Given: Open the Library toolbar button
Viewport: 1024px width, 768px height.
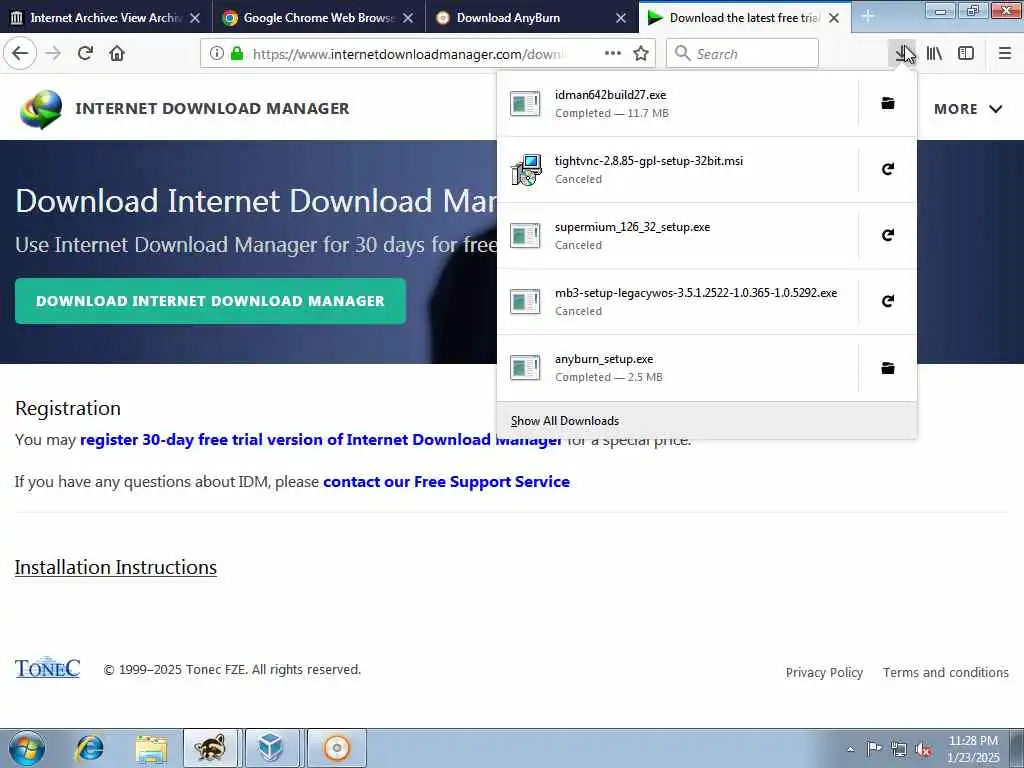Looking at the screenshot, I should 935,53.
